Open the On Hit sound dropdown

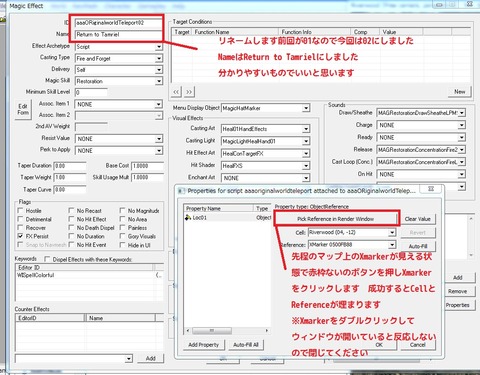tap(462, 174)
